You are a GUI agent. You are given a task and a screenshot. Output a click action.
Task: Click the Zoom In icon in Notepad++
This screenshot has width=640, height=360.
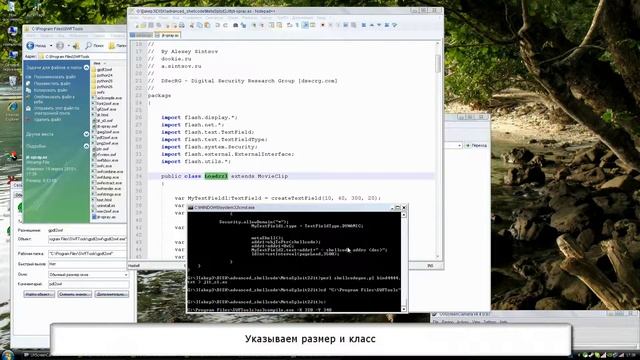[254, 25]
